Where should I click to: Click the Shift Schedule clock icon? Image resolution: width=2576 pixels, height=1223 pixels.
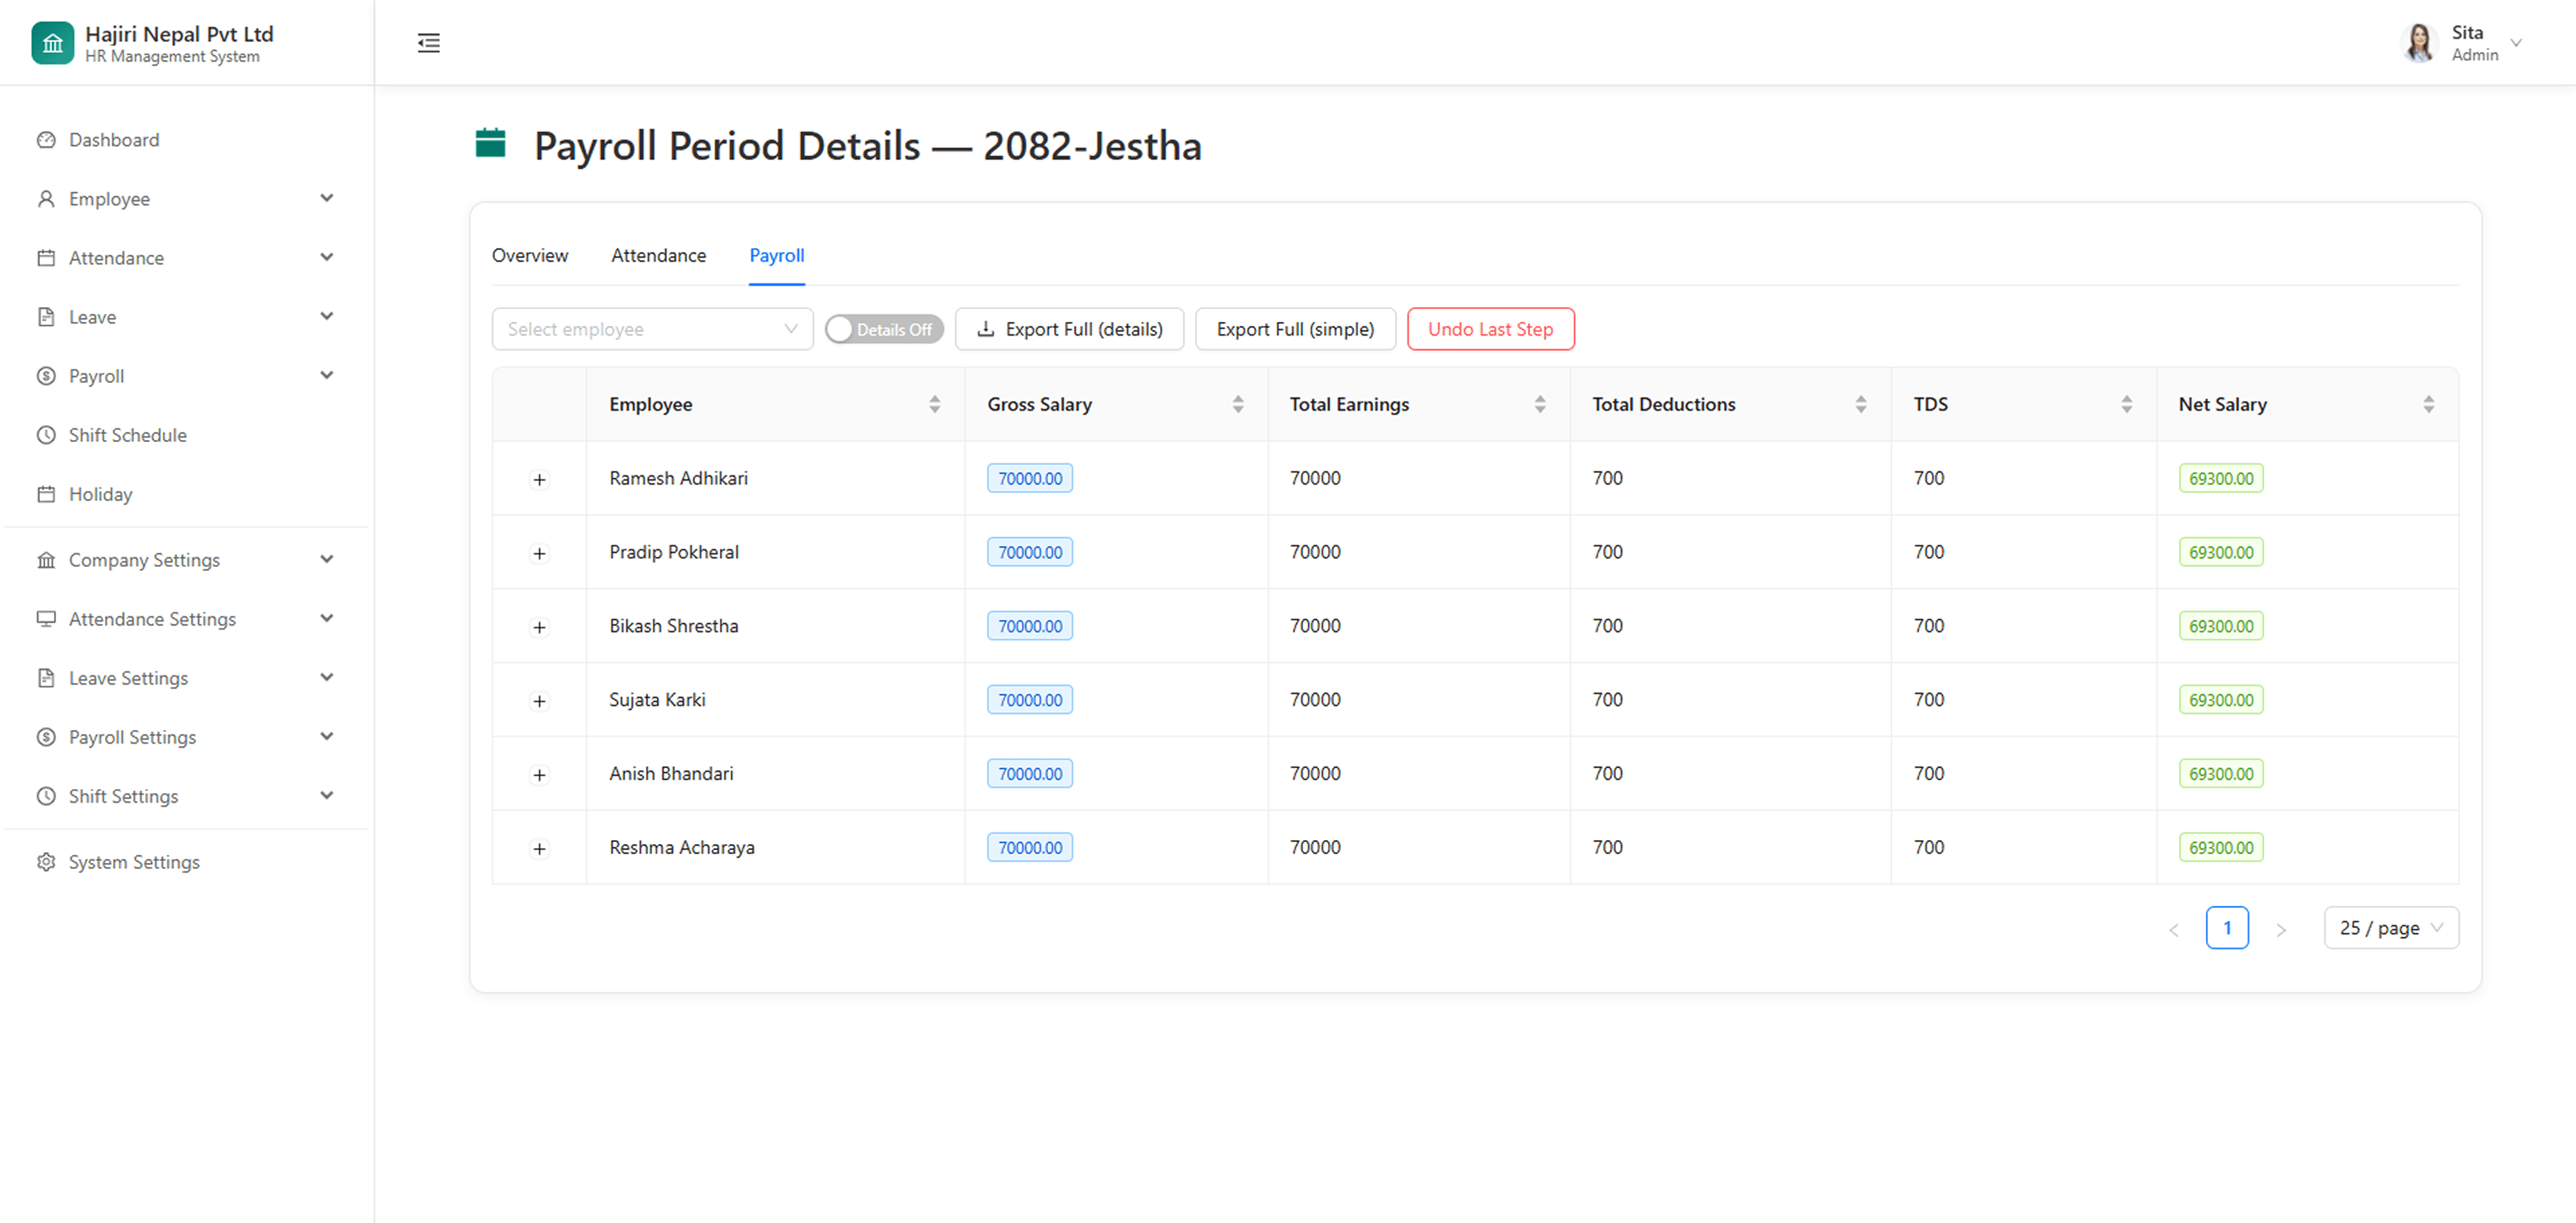(x=46, y=435)
